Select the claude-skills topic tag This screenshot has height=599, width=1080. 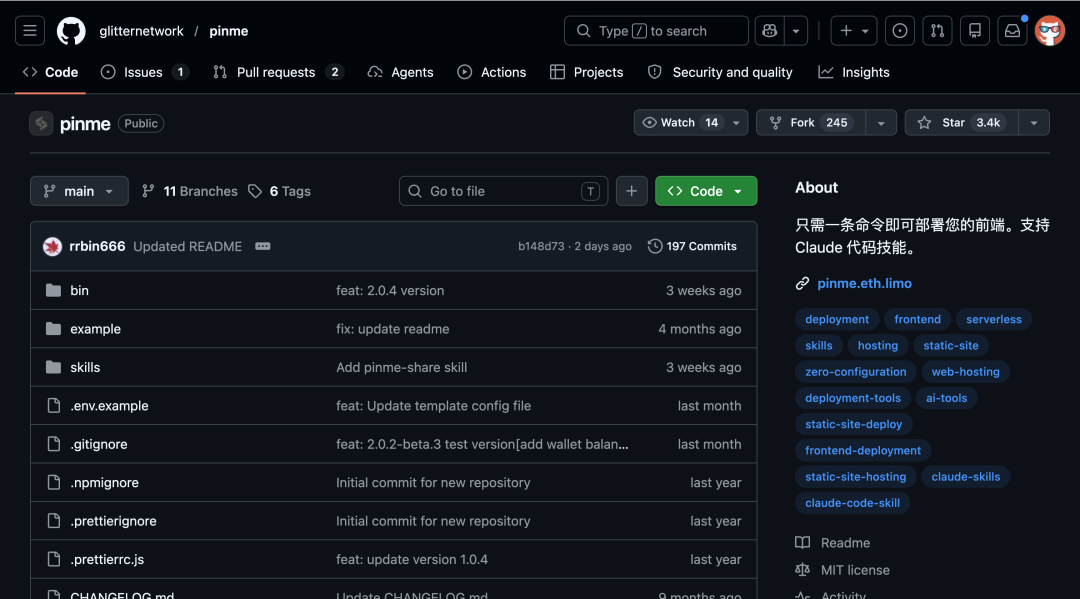point(966,476)
